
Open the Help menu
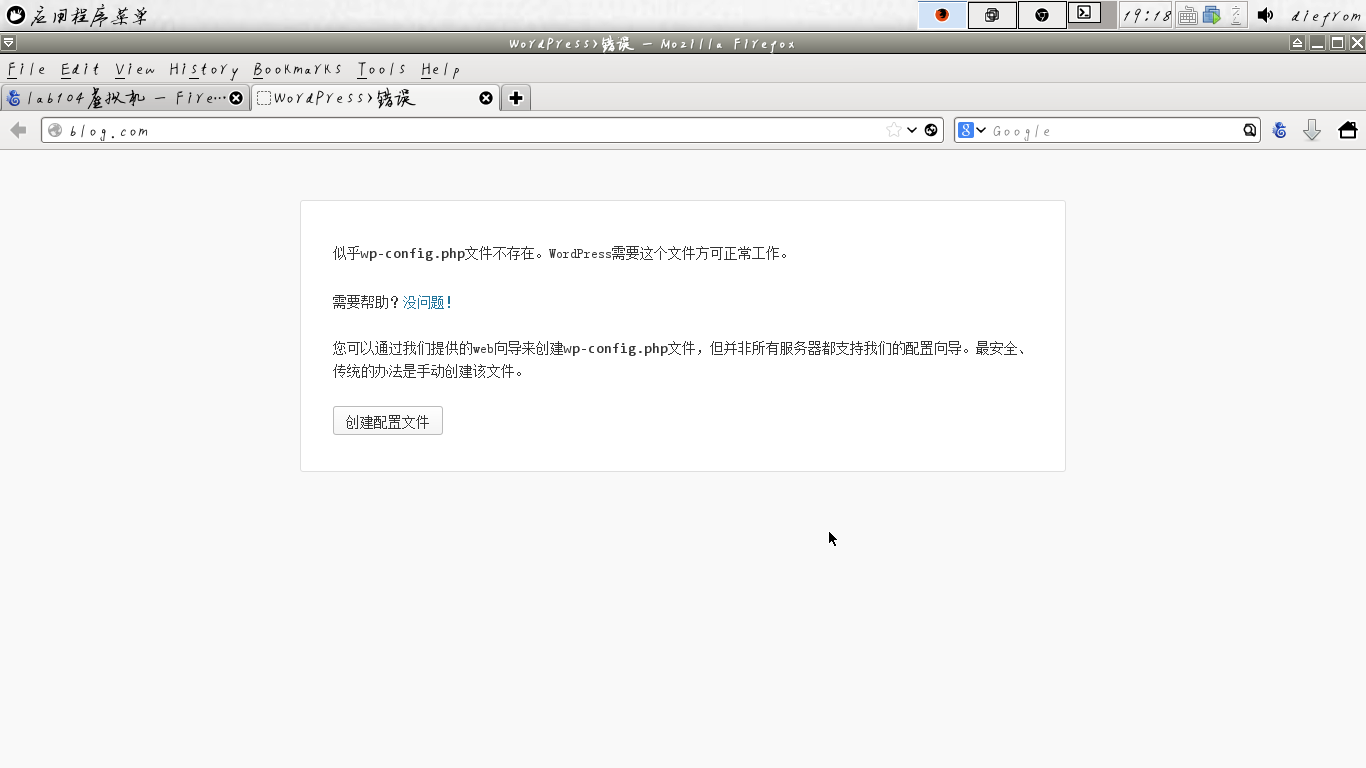coord(441,69)
